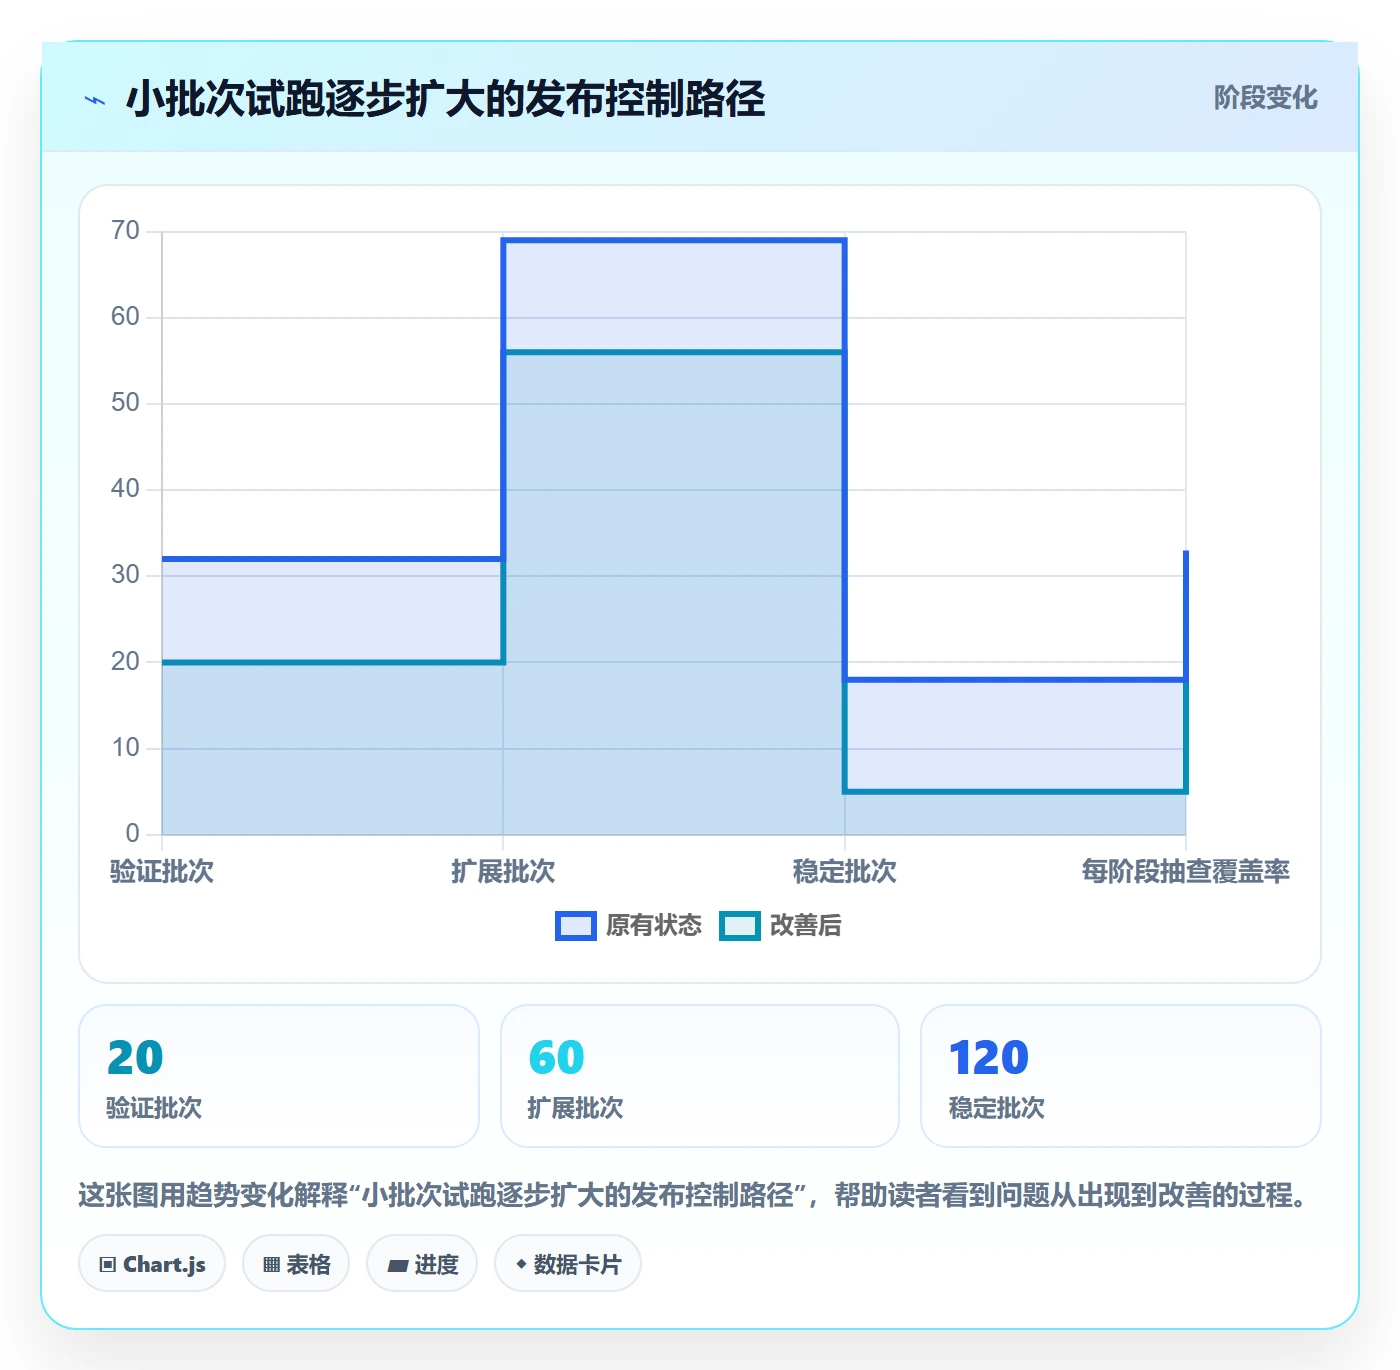
Task: Select the 进度 tag chip
Action: tap(422, 1264)
